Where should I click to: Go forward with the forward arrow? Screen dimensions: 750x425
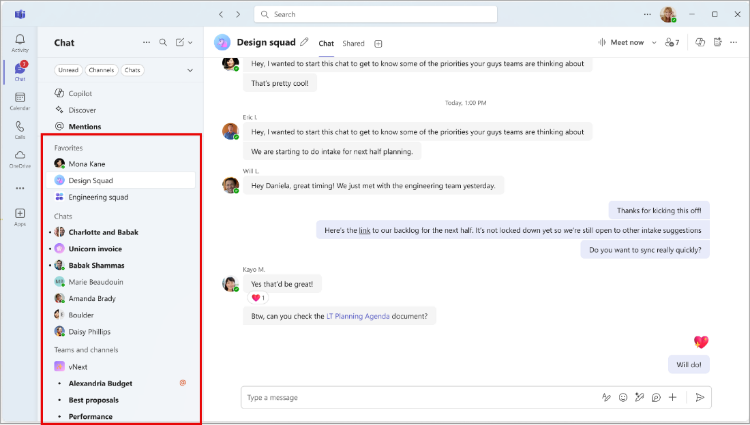tap(238, 14)
